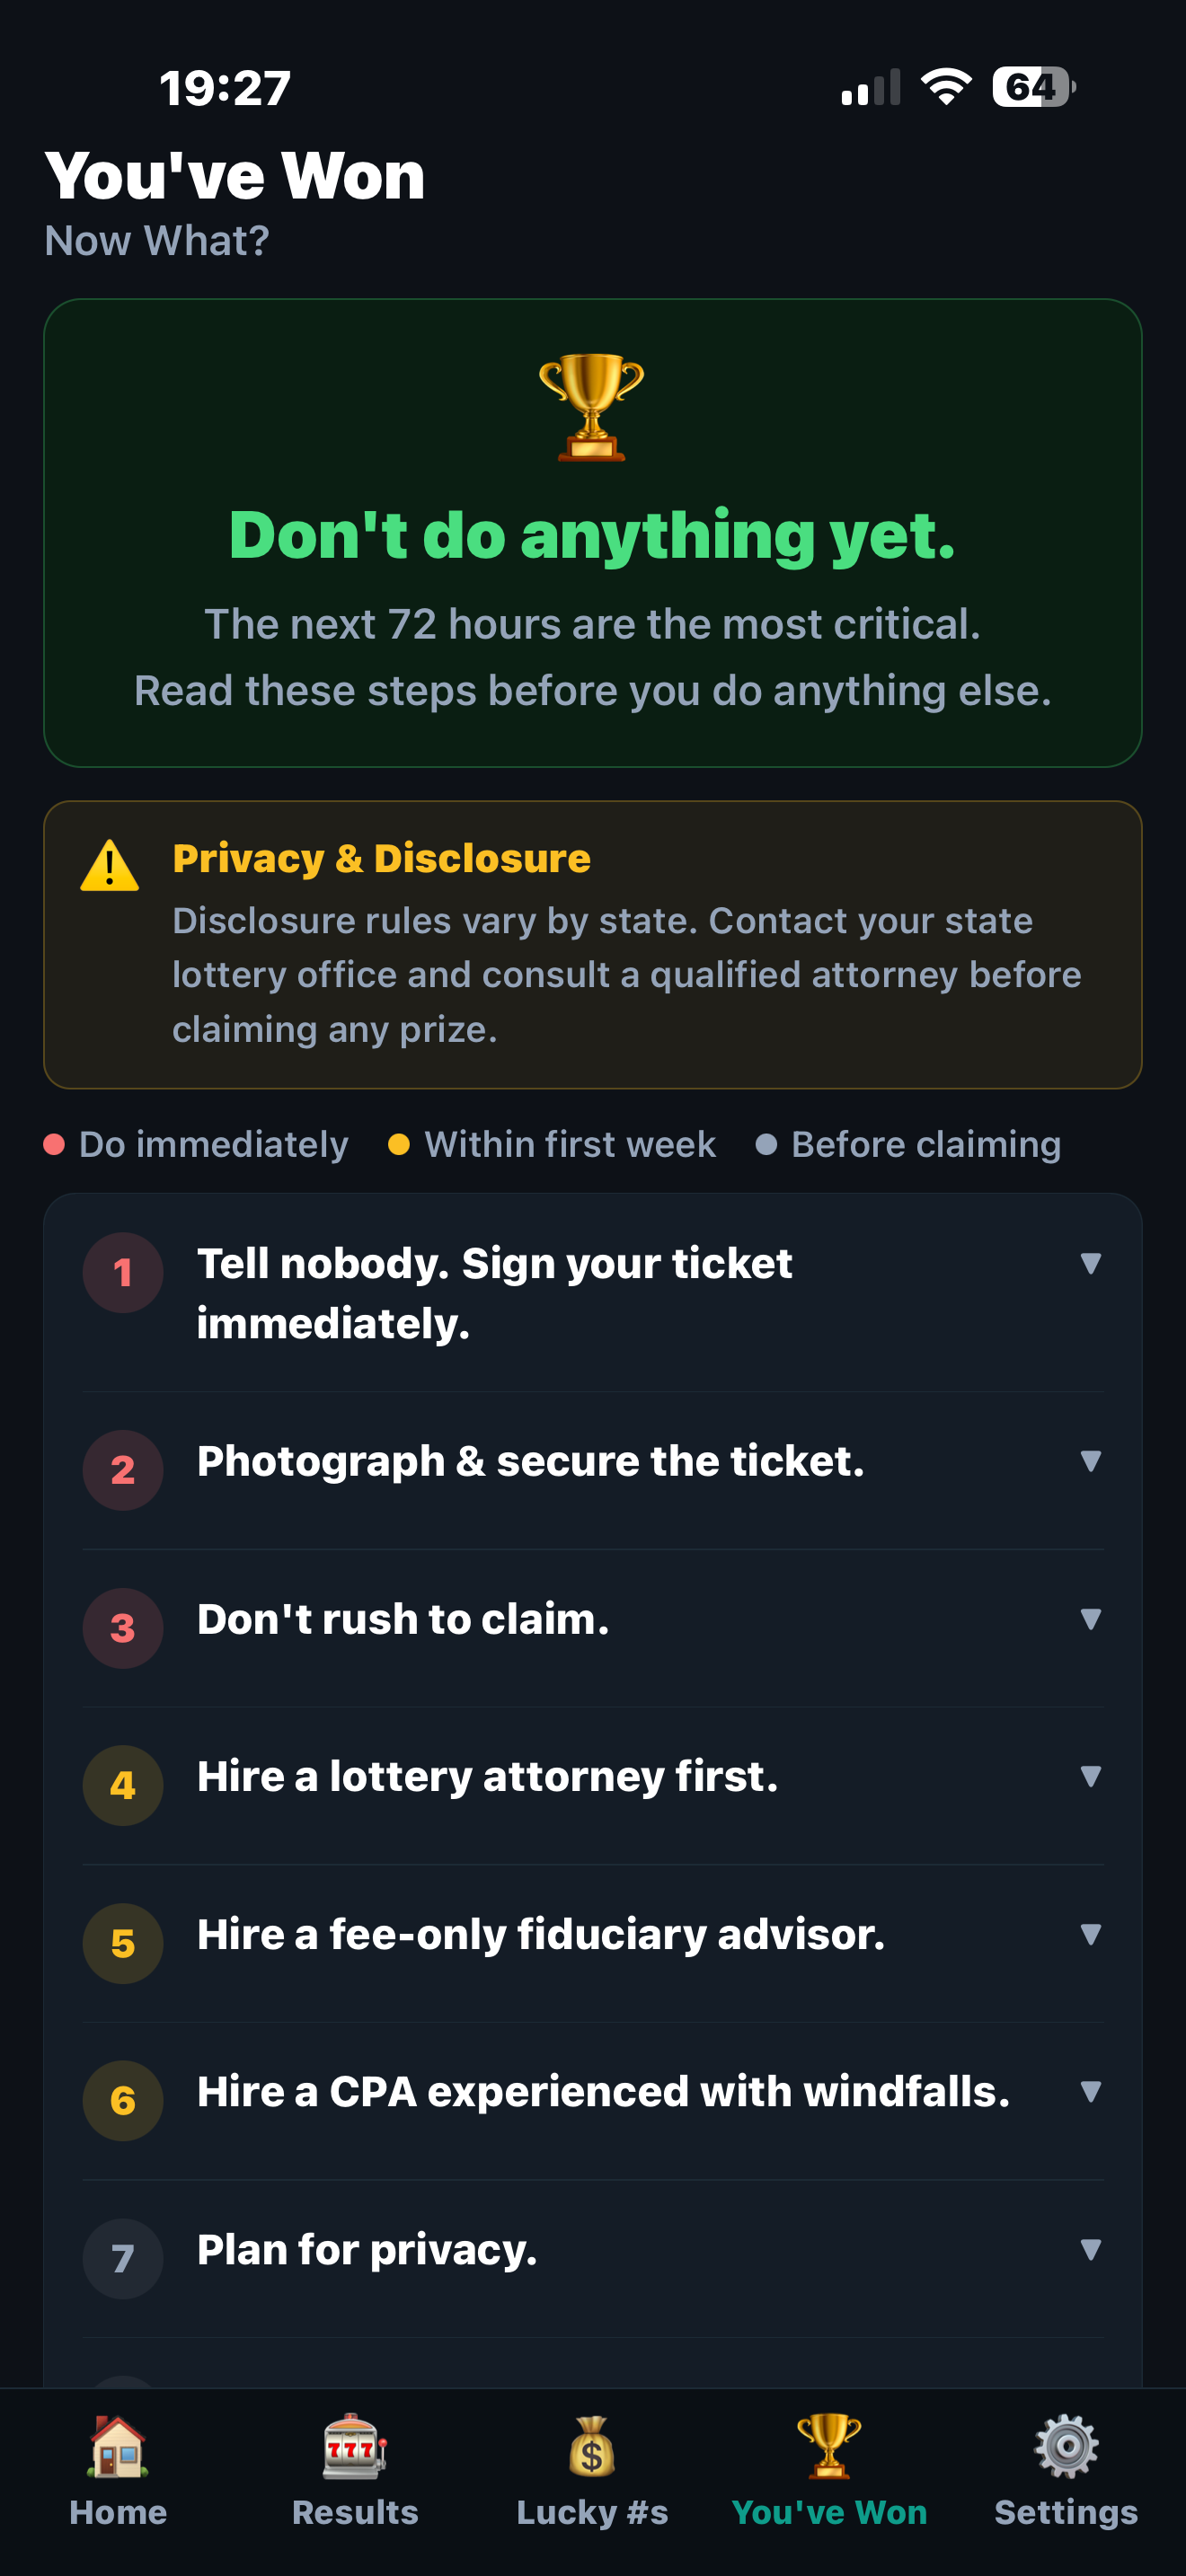Tap the yellow 'Within first week' legend dot
The height and width of the screenshot is (2576, 1186).
click(x=399, y=1144)
